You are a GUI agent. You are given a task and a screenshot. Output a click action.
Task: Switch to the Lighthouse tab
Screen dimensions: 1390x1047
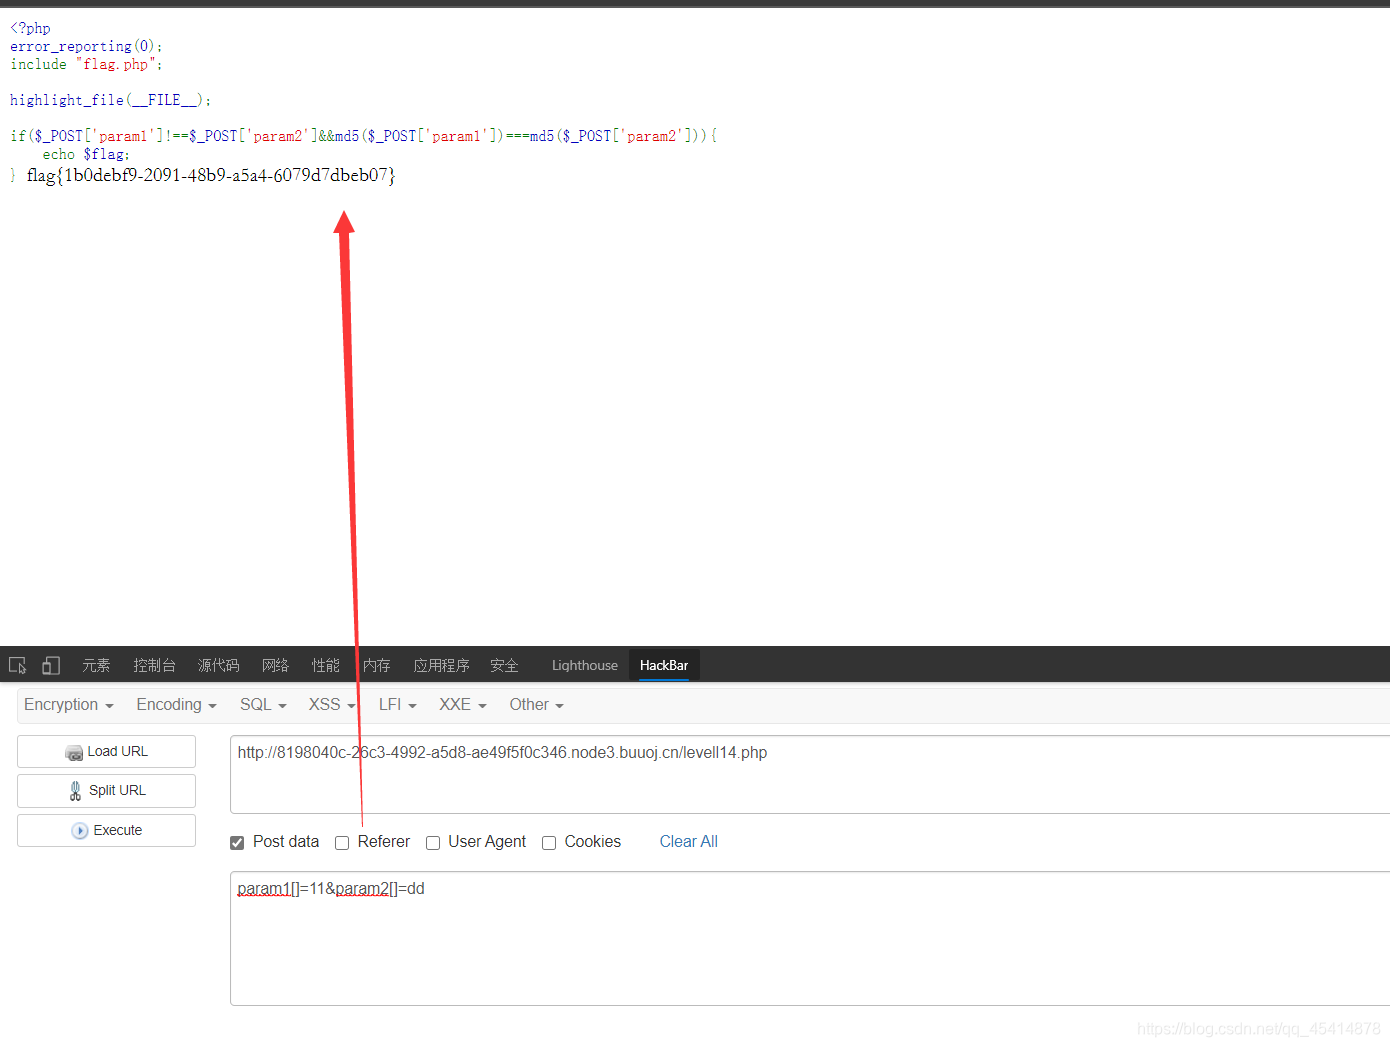(585, 665)
